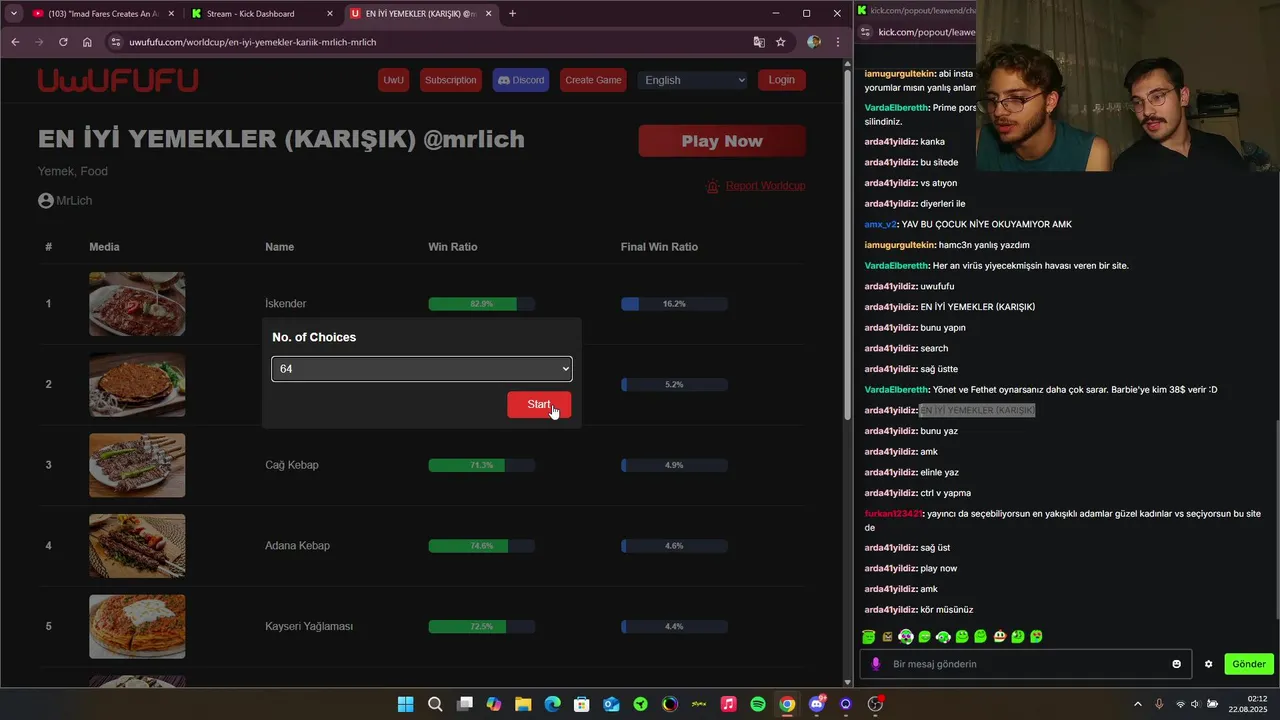
Task: Click the Login button
Action: tap(781, 80)
